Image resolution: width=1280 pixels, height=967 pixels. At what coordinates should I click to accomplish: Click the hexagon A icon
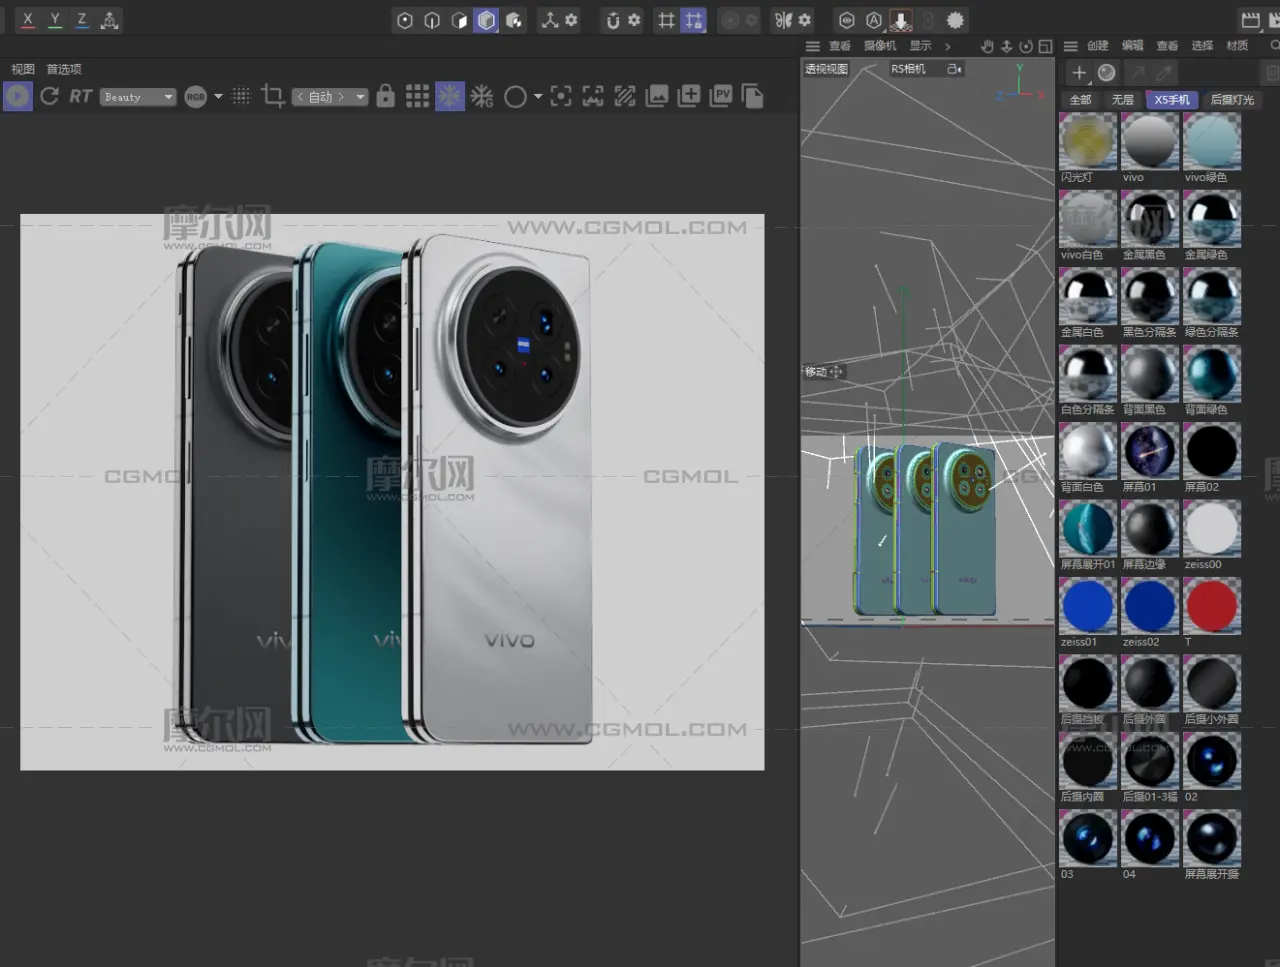[x=874, y=20]
